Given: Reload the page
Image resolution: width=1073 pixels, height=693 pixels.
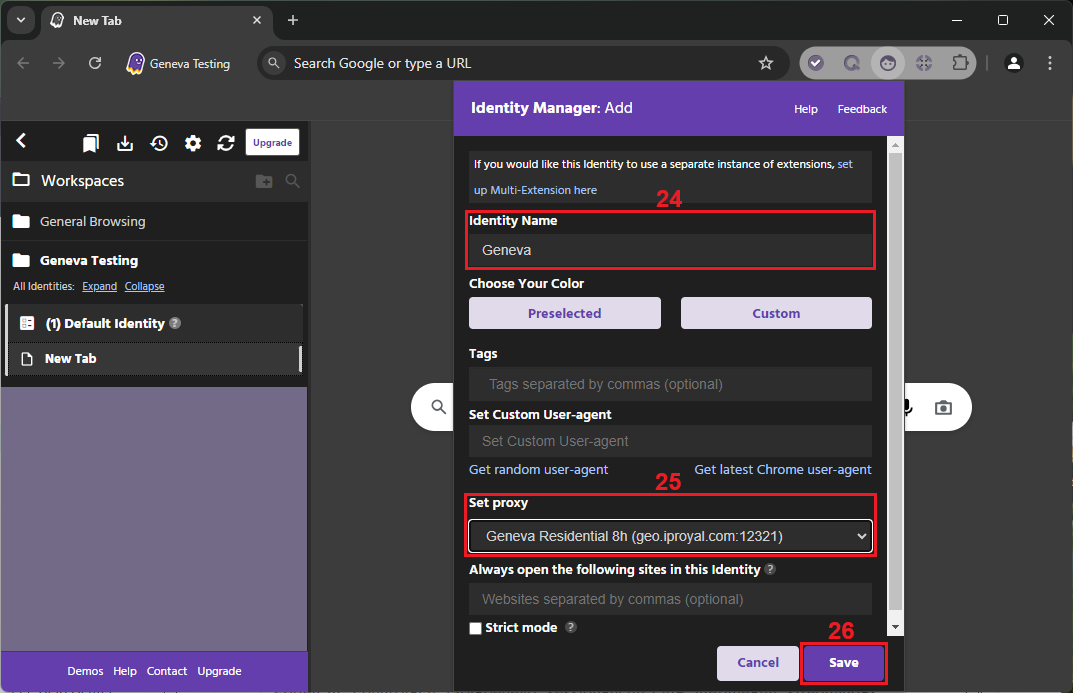Looking at the screenshot, I should (x=95, y=63).
